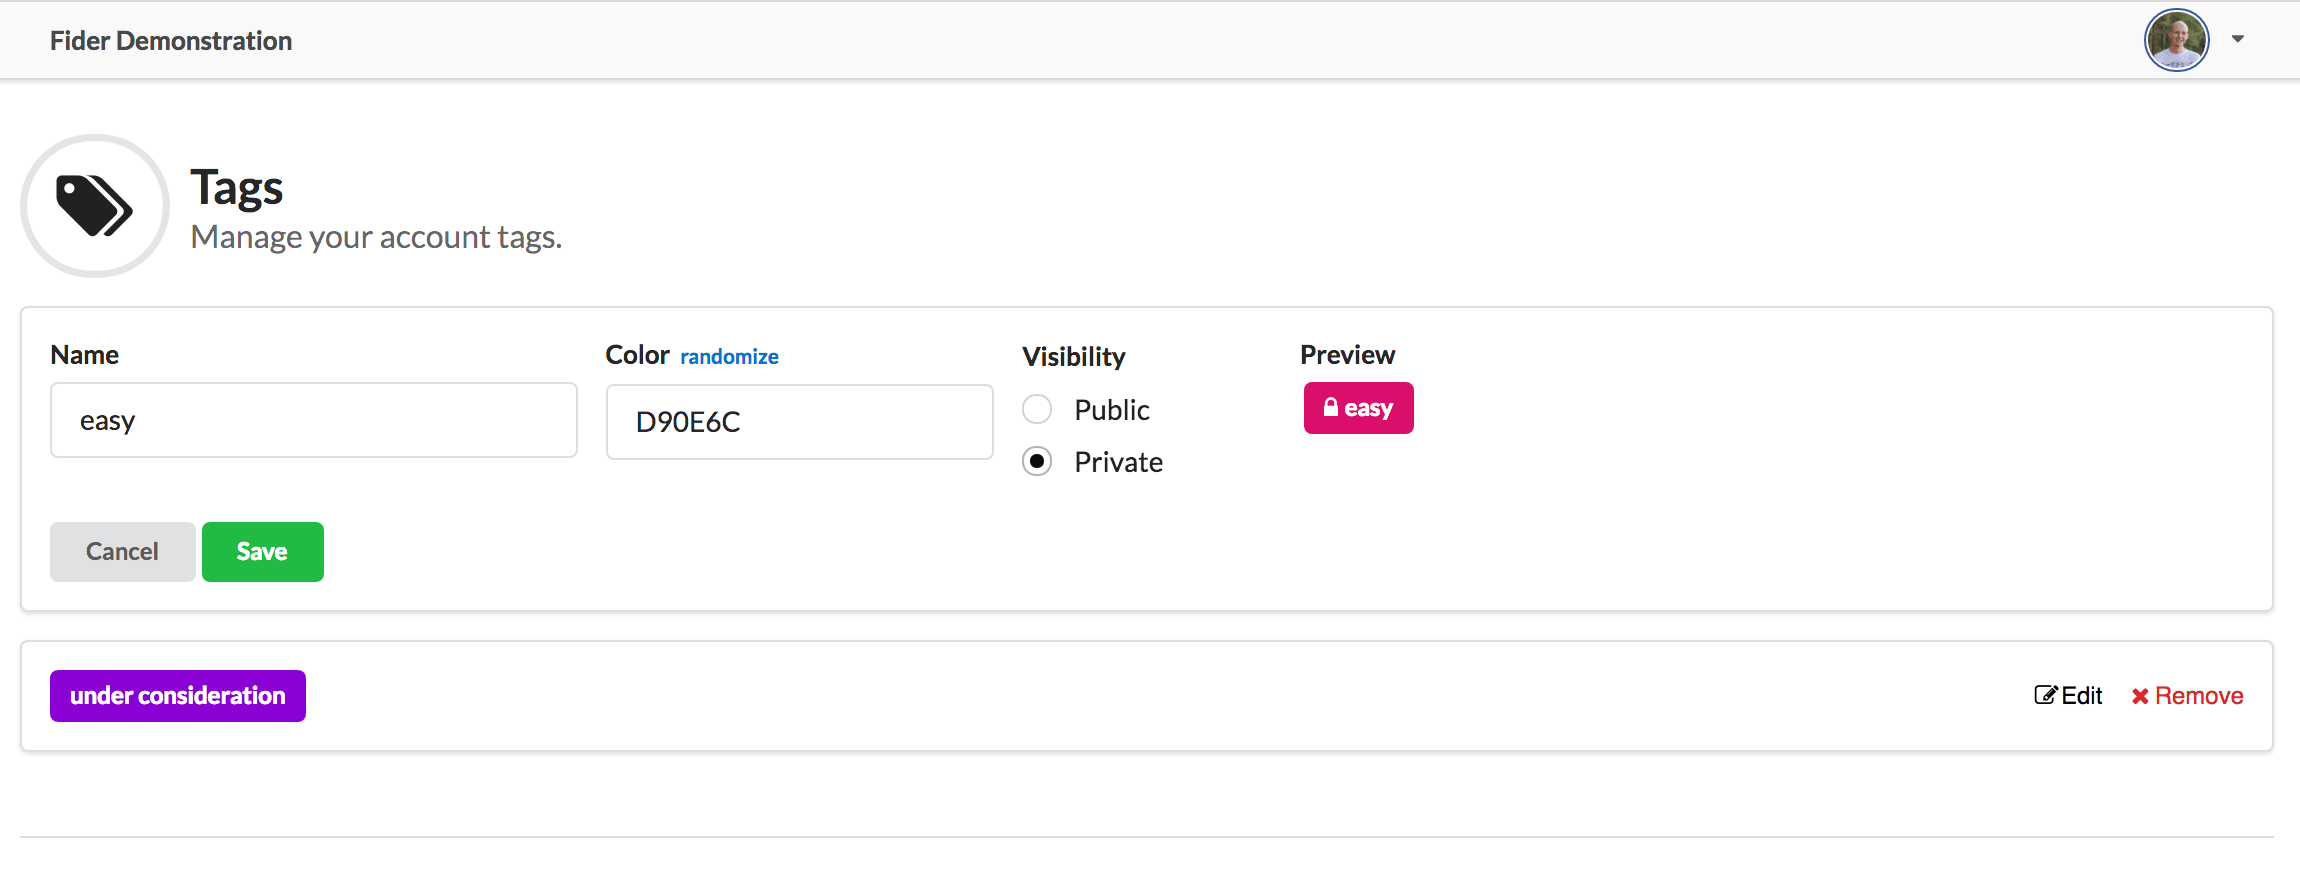Select the Private visibility radio button
Image resolution: width=2300 pixels, height=890 pixels.
(x=1037, y=461)
